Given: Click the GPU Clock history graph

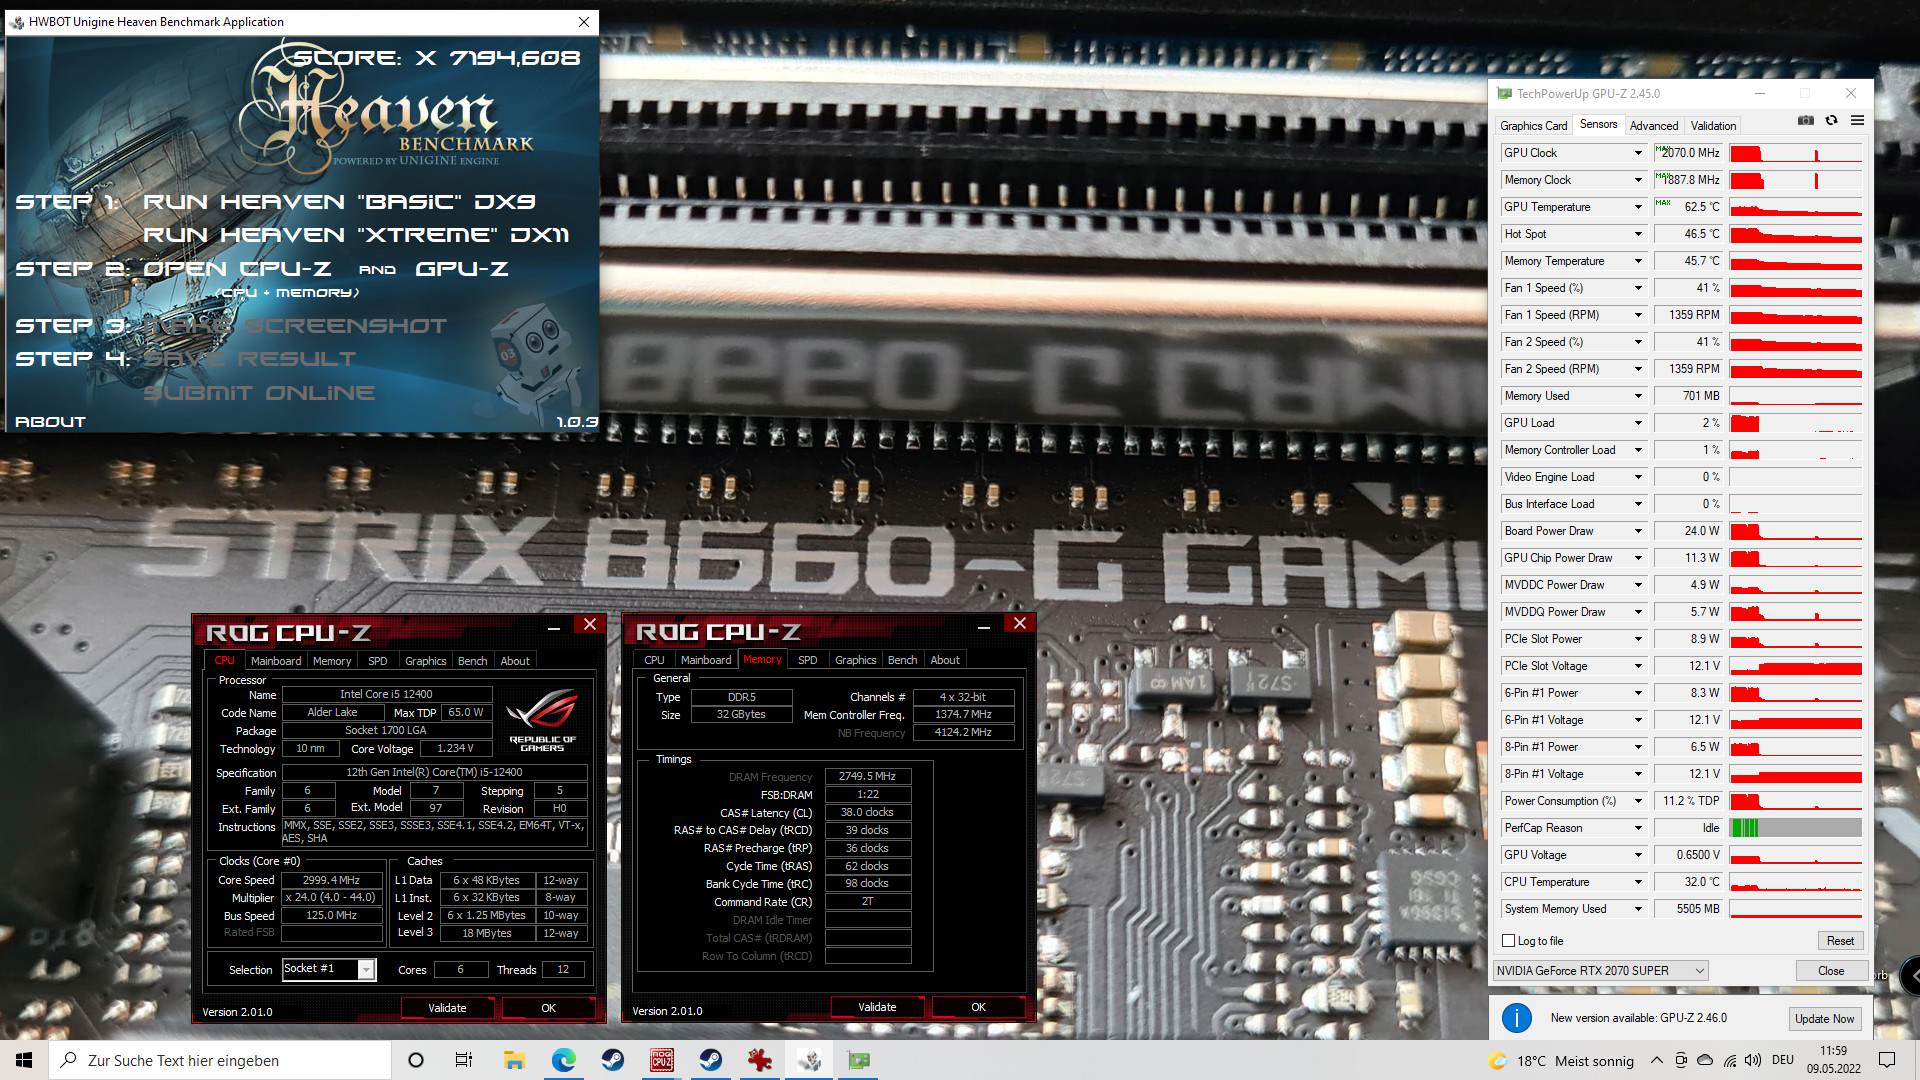Looking at the screenshot, I should [x=1796, y=153].
